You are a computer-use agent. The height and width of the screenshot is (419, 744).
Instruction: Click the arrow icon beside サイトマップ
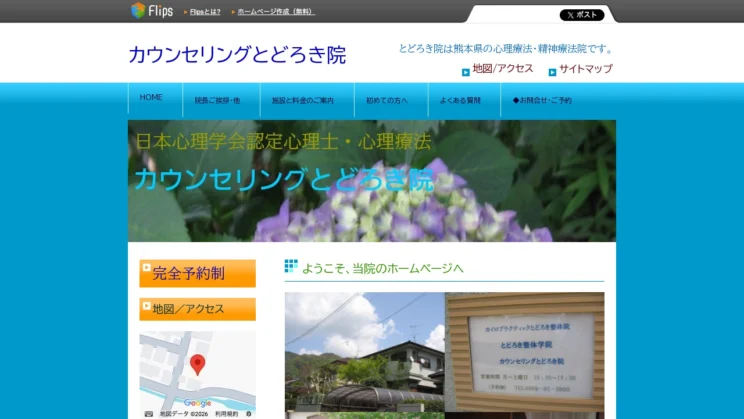tap(552, 72)
